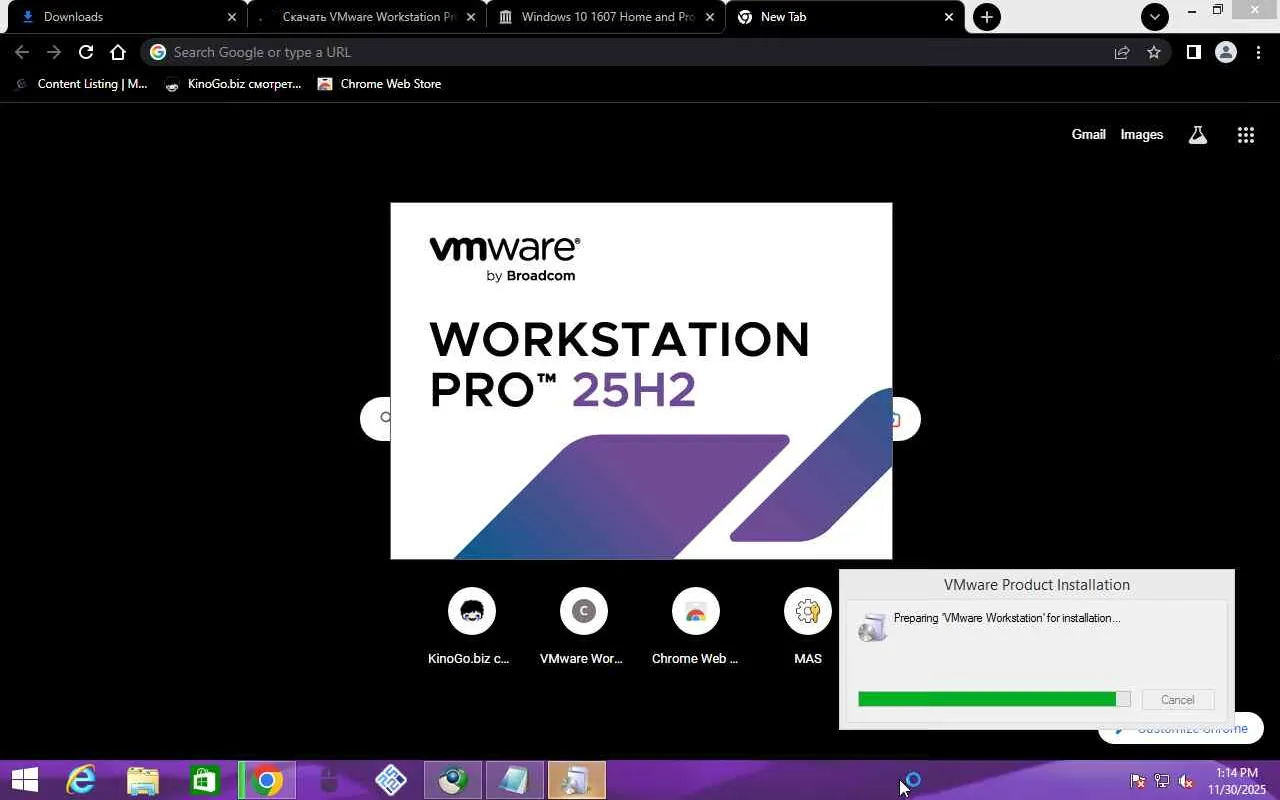Open the VMware Wor... shortcut tile
This screenshot has height=800, width=1280.
point(583,626)
